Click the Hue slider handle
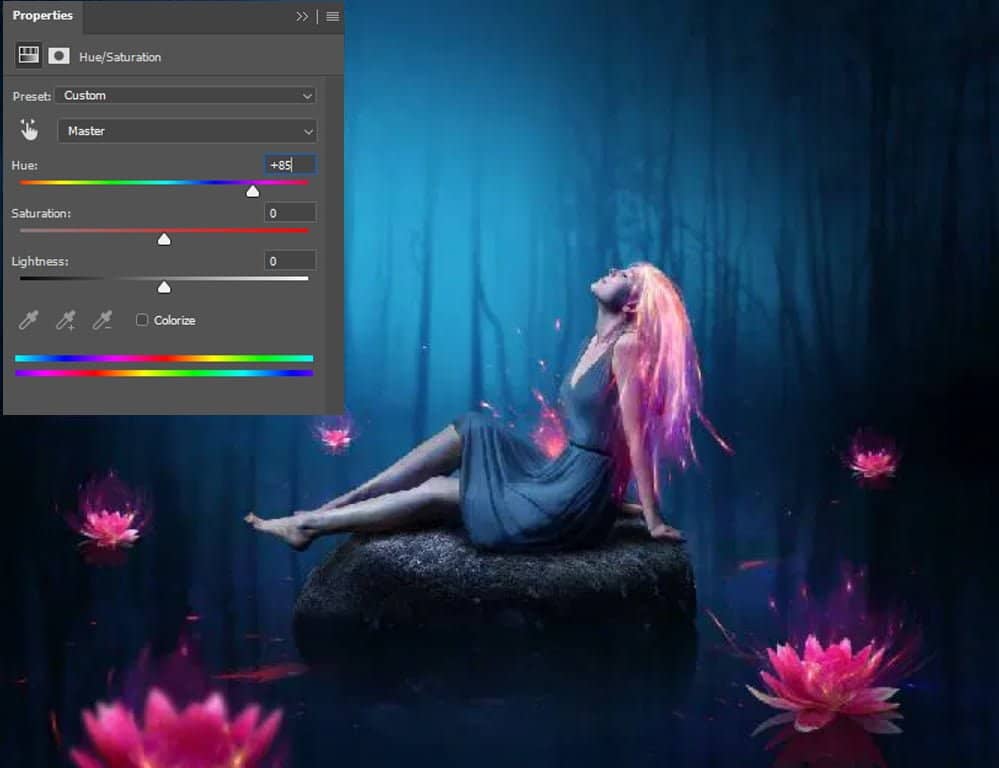Screen dimensions: 999x768 pyautogui.click(x=253, y=190)
